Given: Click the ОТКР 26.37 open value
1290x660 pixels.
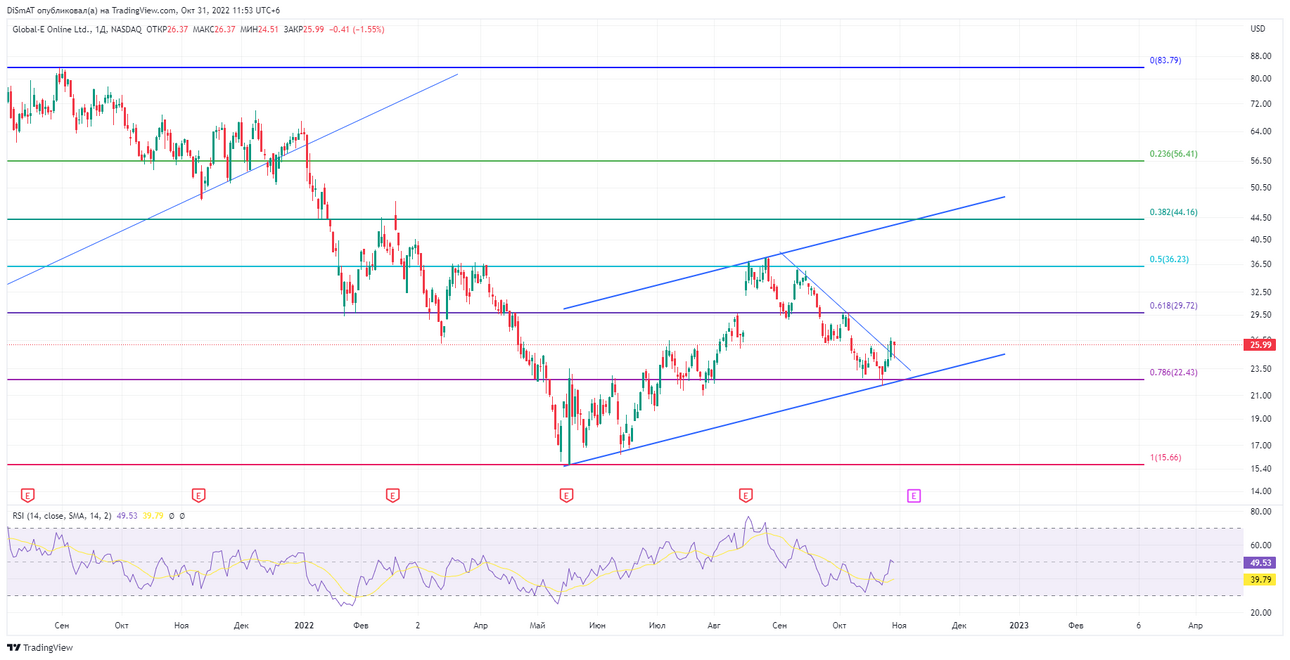Looking at the screenshot, I should tap(167, 29).
